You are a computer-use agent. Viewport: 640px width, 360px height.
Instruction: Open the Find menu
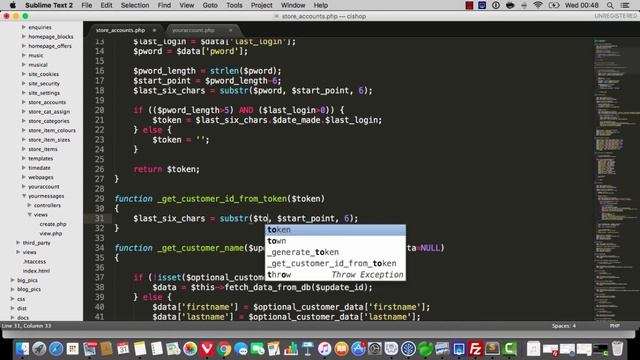[164, 5]
